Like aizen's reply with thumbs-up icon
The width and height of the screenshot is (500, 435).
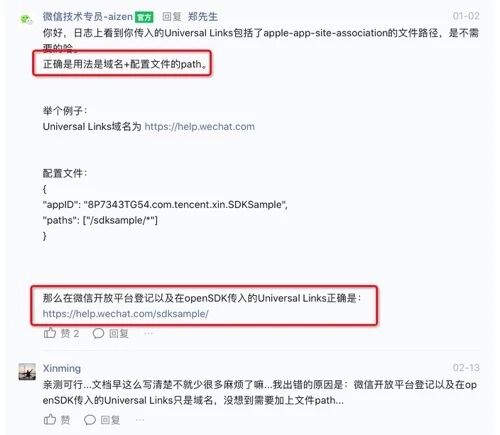[50, 333]
